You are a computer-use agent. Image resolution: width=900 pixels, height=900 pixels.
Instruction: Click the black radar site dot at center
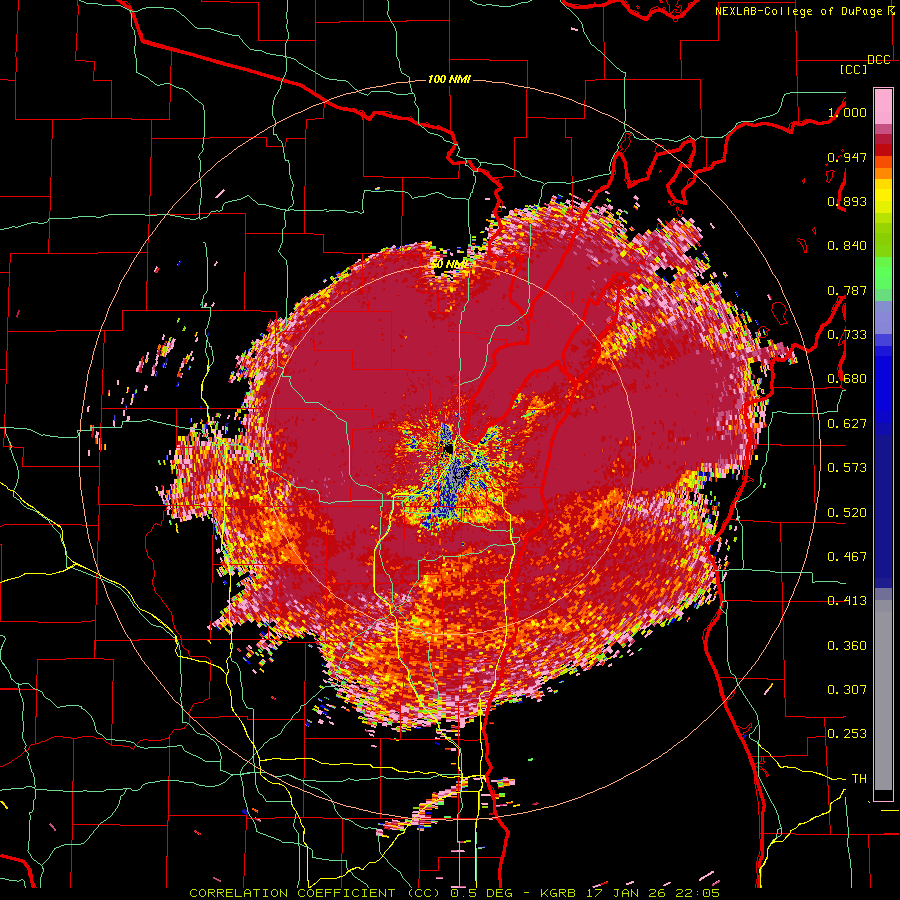(448, 448)
